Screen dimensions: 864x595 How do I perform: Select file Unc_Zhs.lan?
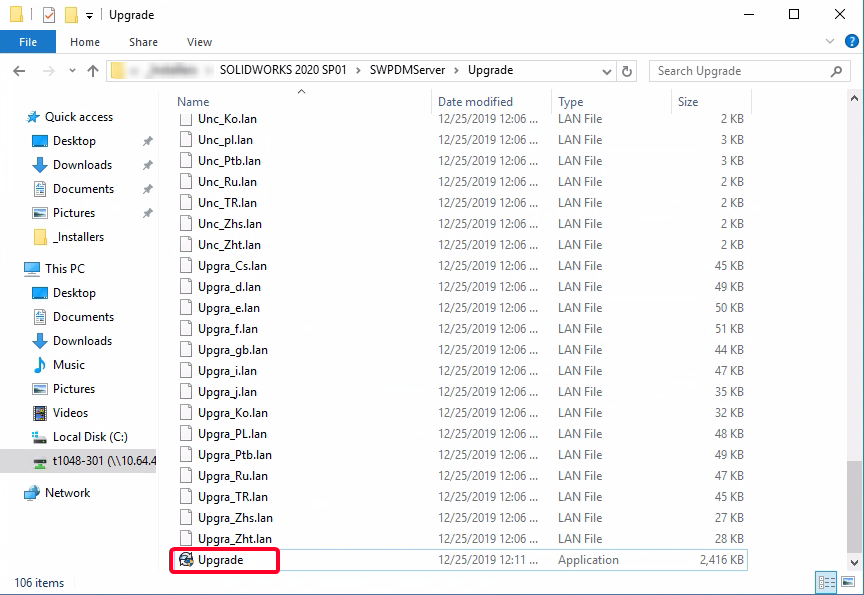(230, 224)
